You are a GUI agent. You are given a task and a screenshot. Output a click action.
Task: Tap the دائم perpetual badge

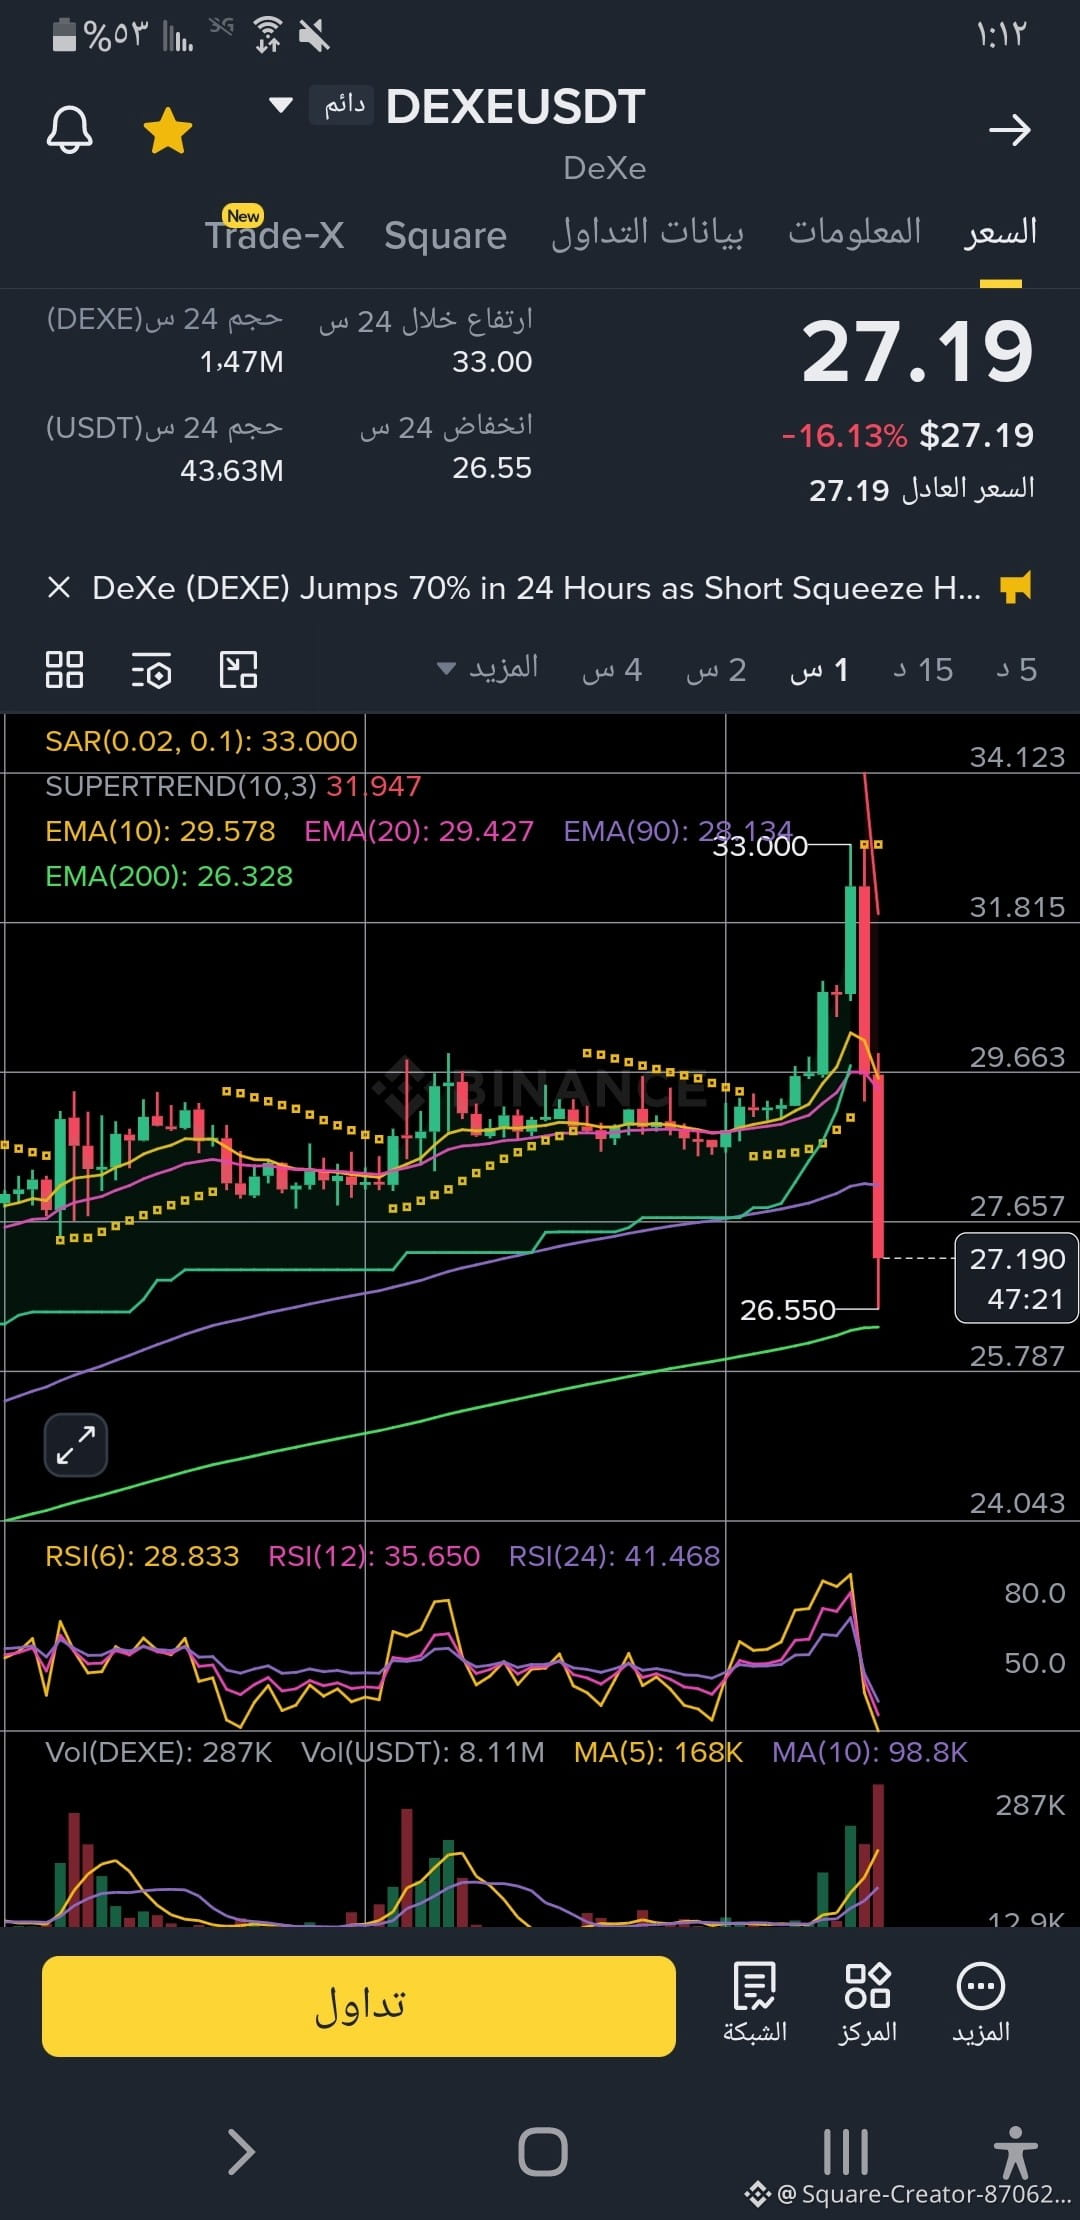(342, 104)
